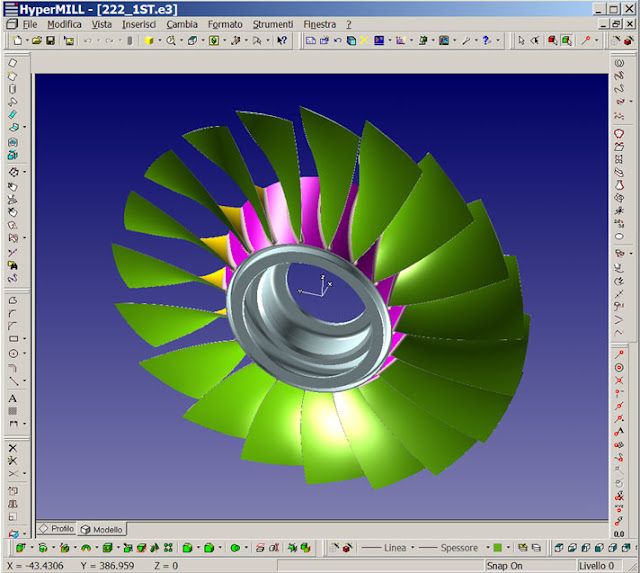Click the green color swatch in bottom toolbar

[x=498, y=548]
